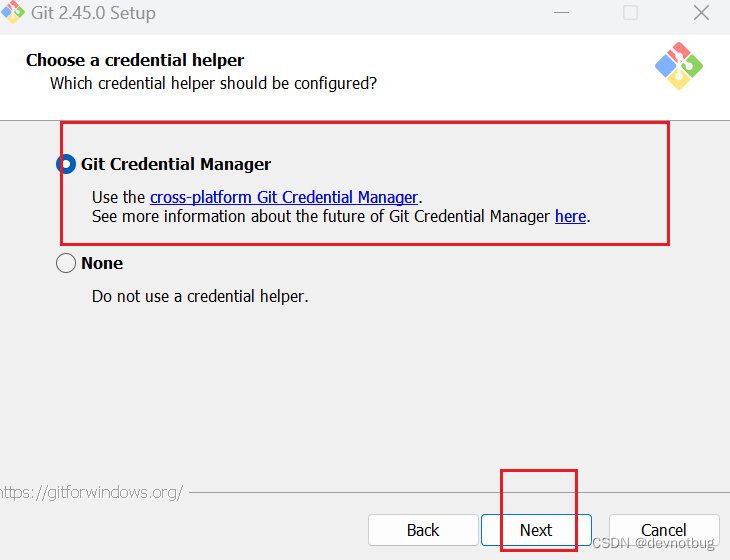Click the Next button
The width and height of the screenshot is (730, 560).
coord(536,530)
